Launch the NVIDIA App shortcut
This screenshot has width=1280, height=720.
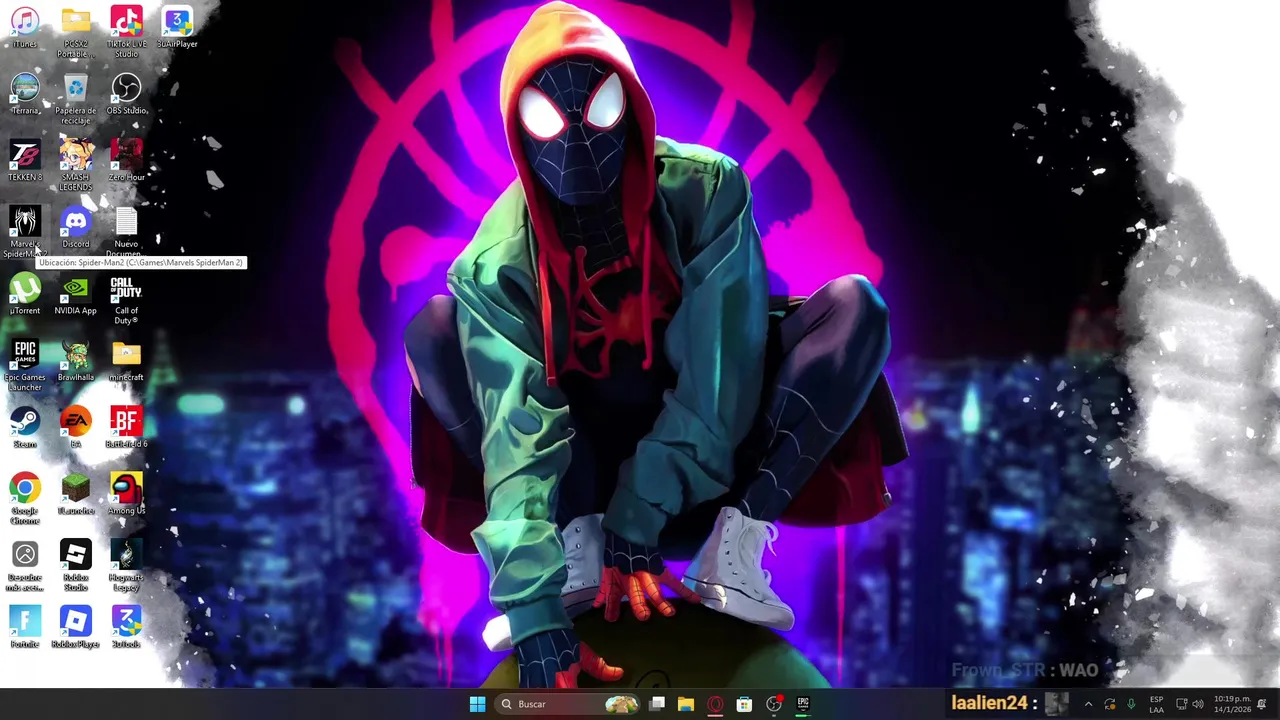75,295
